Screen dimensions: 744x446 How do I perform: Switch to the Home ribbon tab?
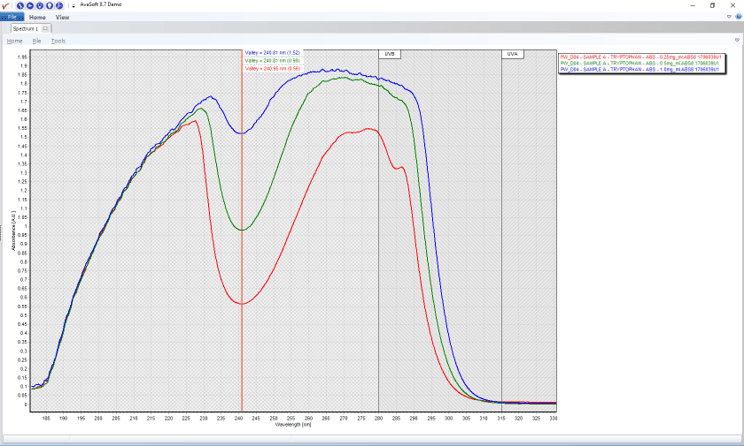coord(37,18)
